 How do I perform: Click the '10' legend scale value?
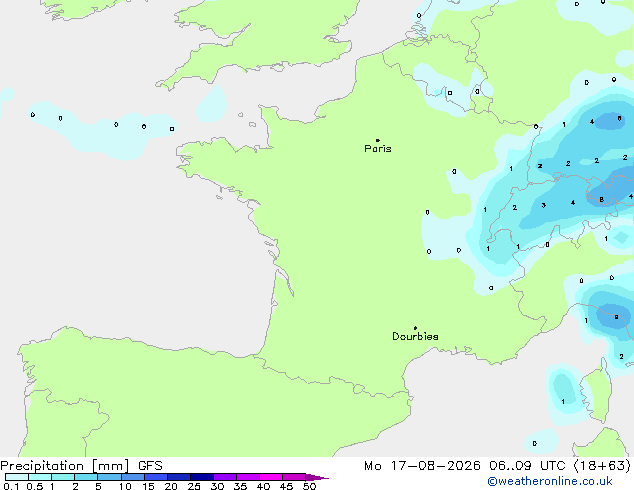pyautogui.click(x=125, y=486)
